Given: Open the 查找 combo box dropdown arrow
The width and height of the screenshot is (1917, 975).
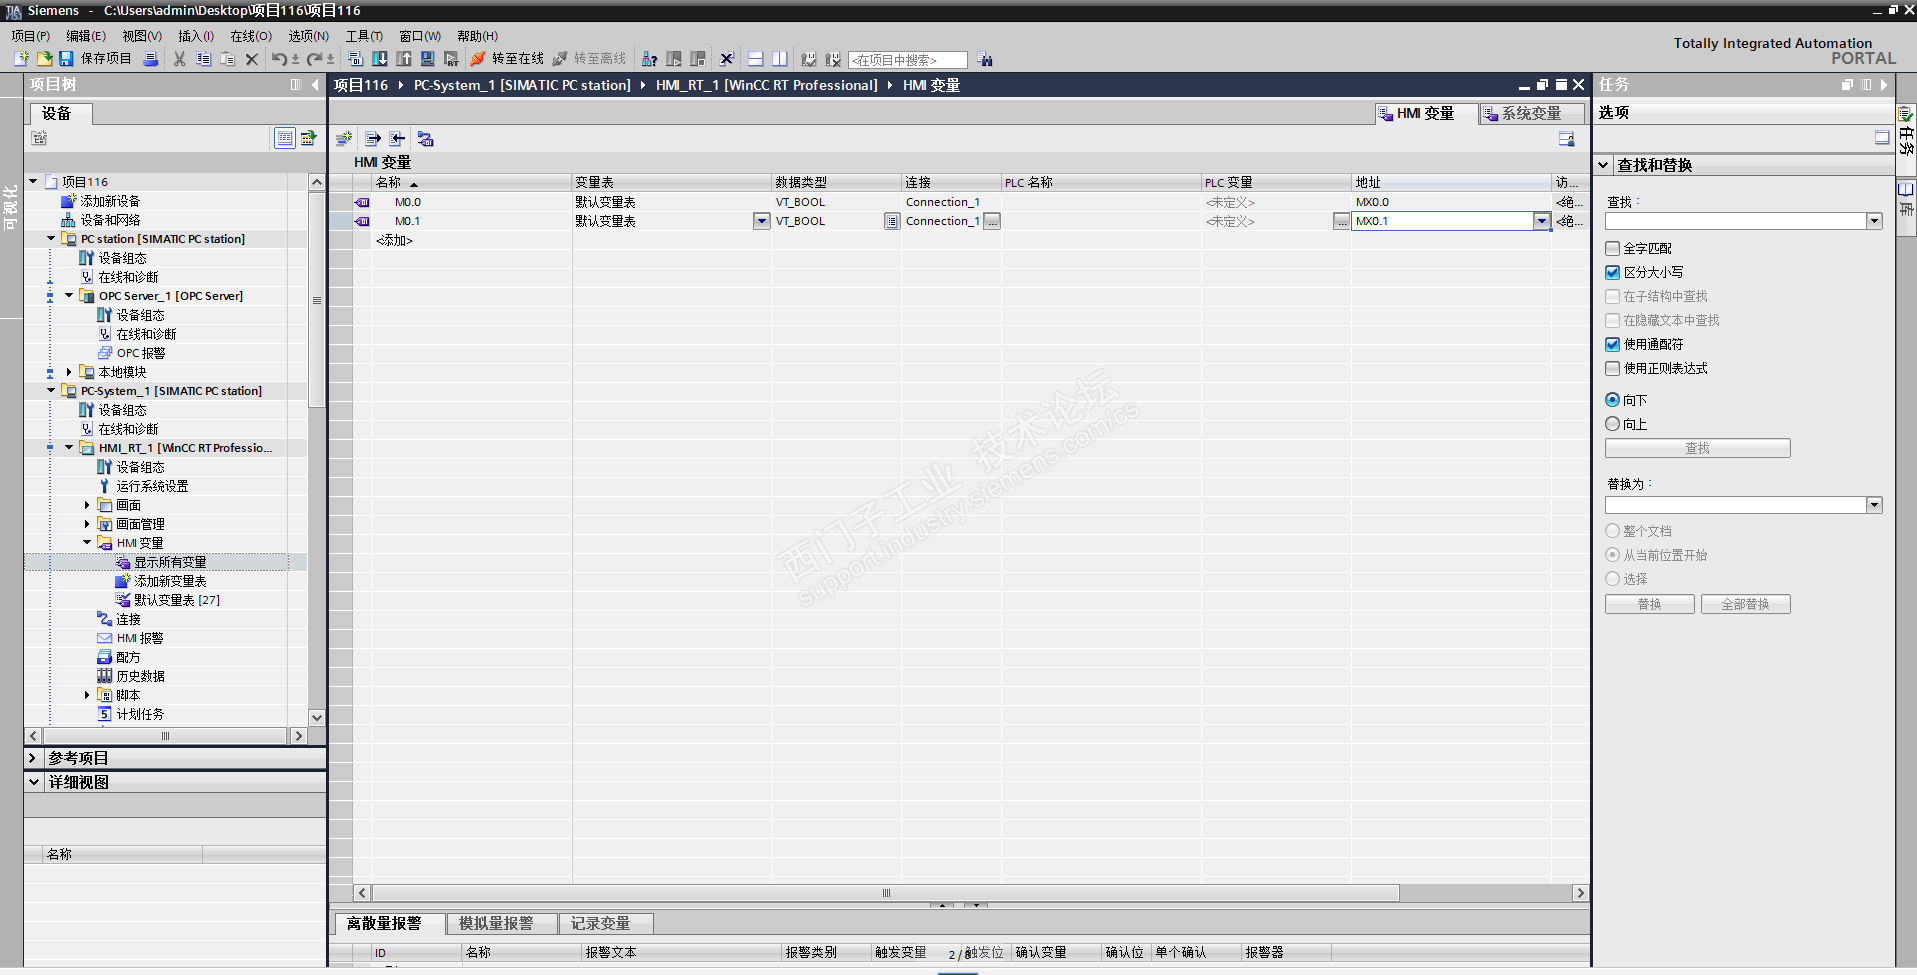Looking at the screenshot, I should click(x=1874, y=221).
